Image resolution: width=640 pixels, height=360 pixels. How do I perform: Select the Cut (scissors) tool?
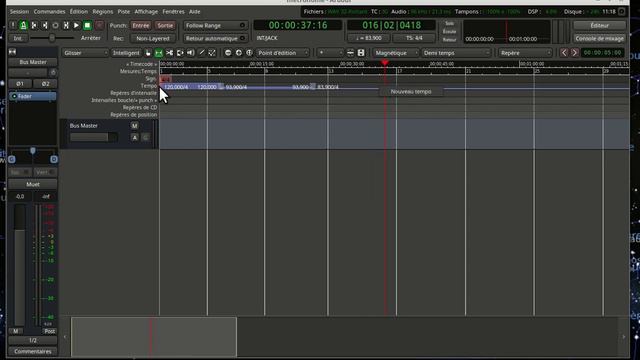[169, 53]
